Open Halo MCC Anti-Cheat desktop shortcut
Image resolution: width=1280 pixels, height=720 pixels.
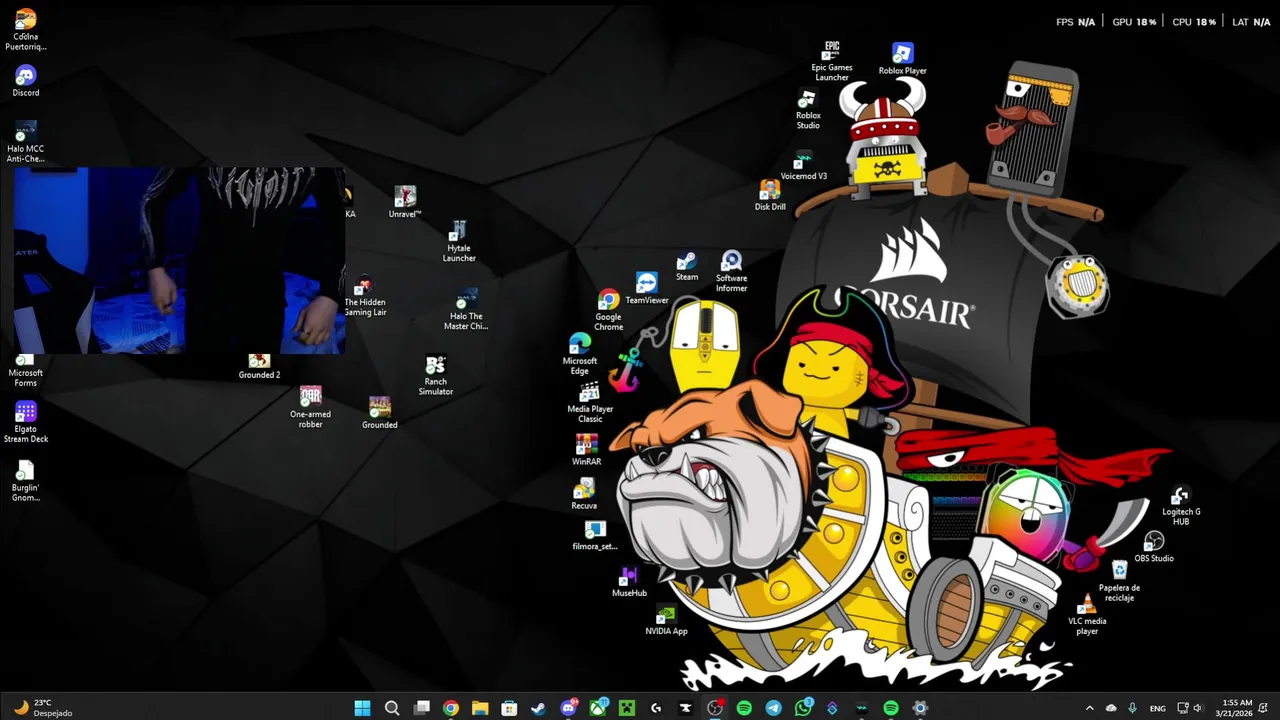pos(26,141)
